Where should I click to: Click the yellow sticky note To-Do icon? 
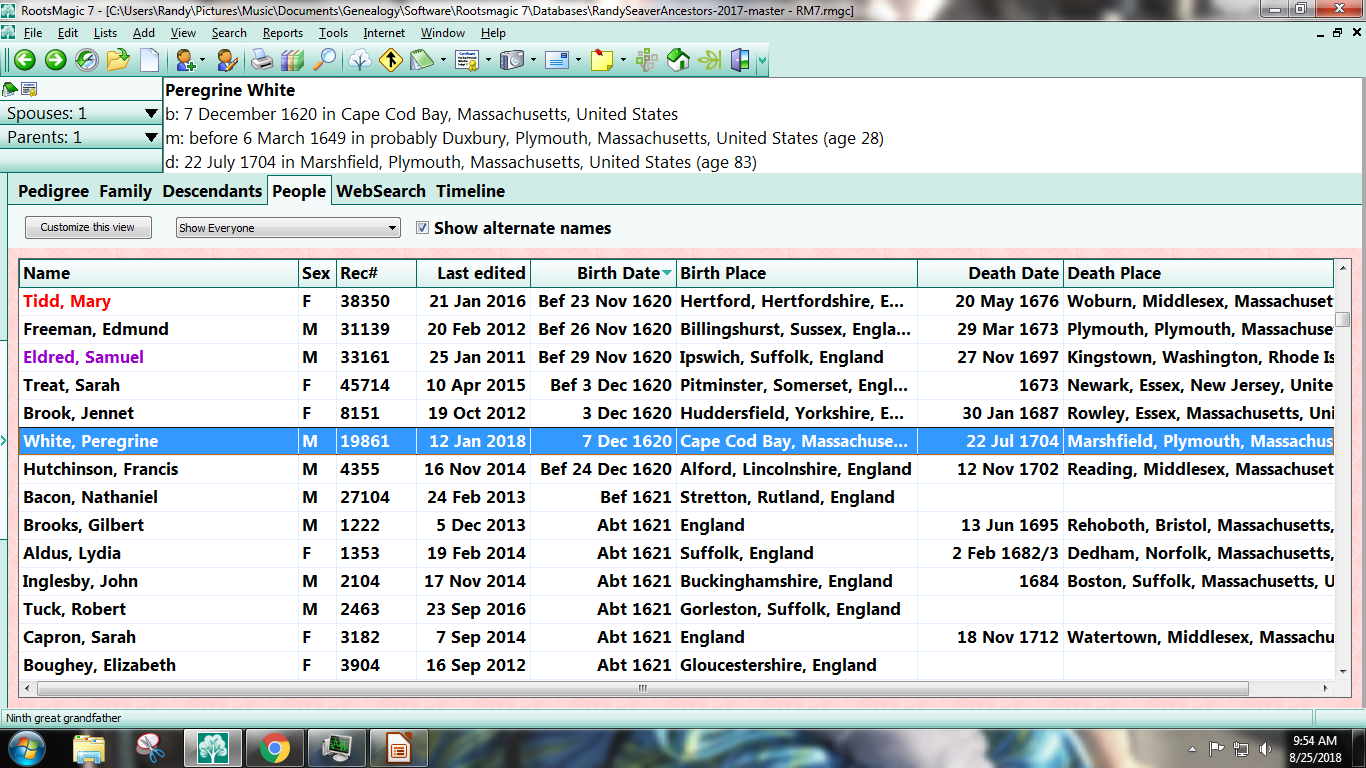tap(601, 60)
